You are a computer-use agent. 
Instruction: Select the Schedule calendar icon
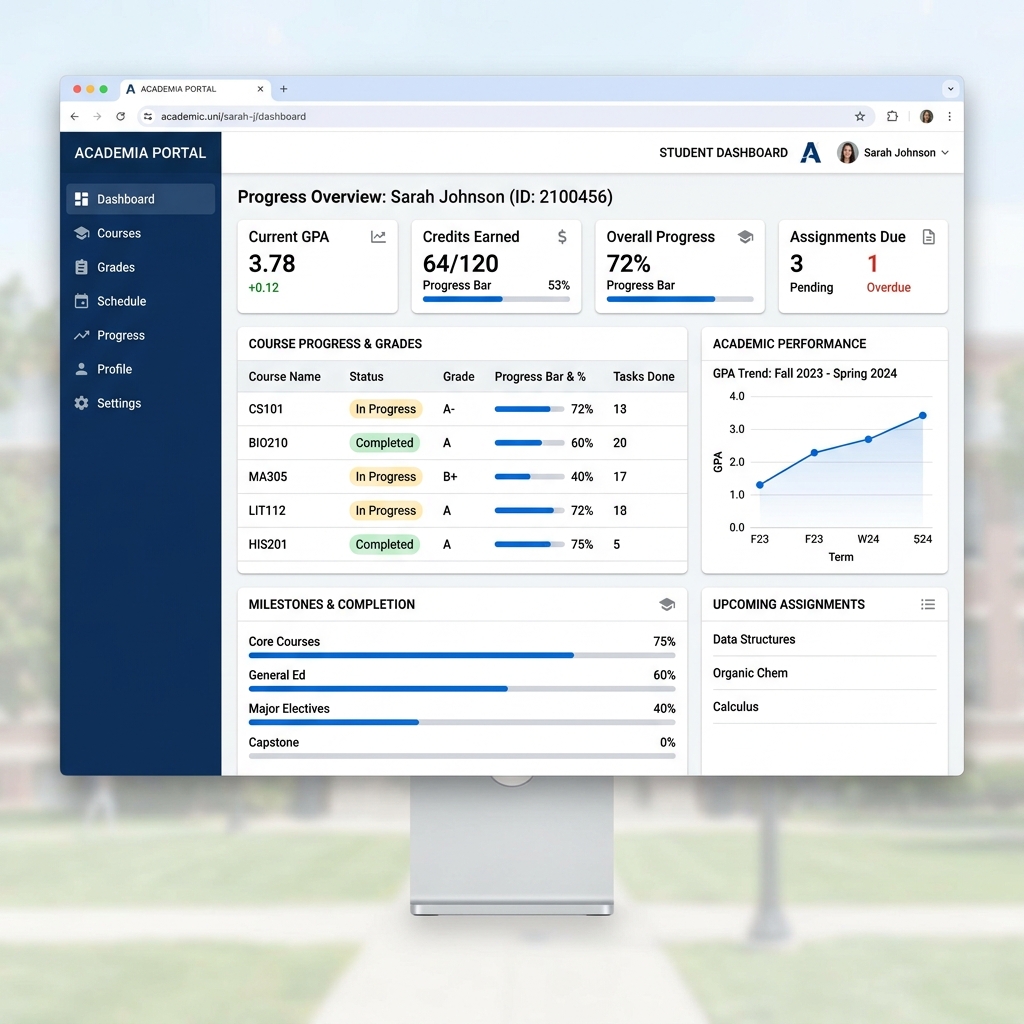82,301
